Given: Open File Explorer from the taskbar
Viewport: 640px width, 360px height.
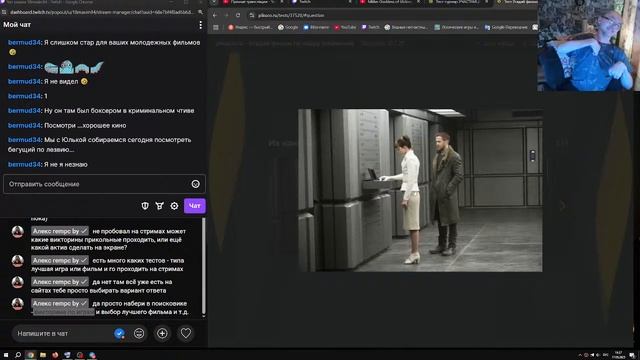Looking at the screenshot, I should [42, 355].
